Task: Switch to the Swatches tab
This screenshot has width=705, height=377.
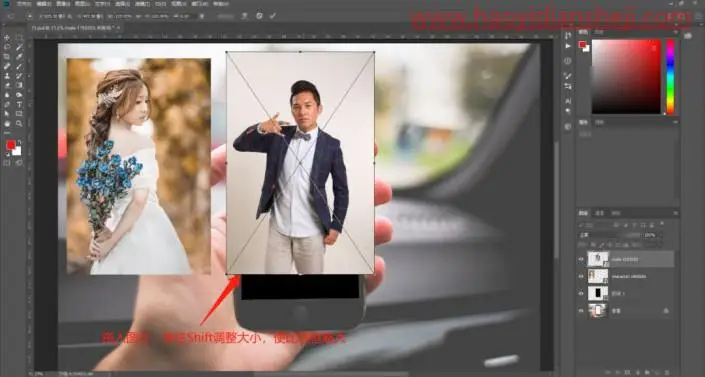Action: (599, 32)
